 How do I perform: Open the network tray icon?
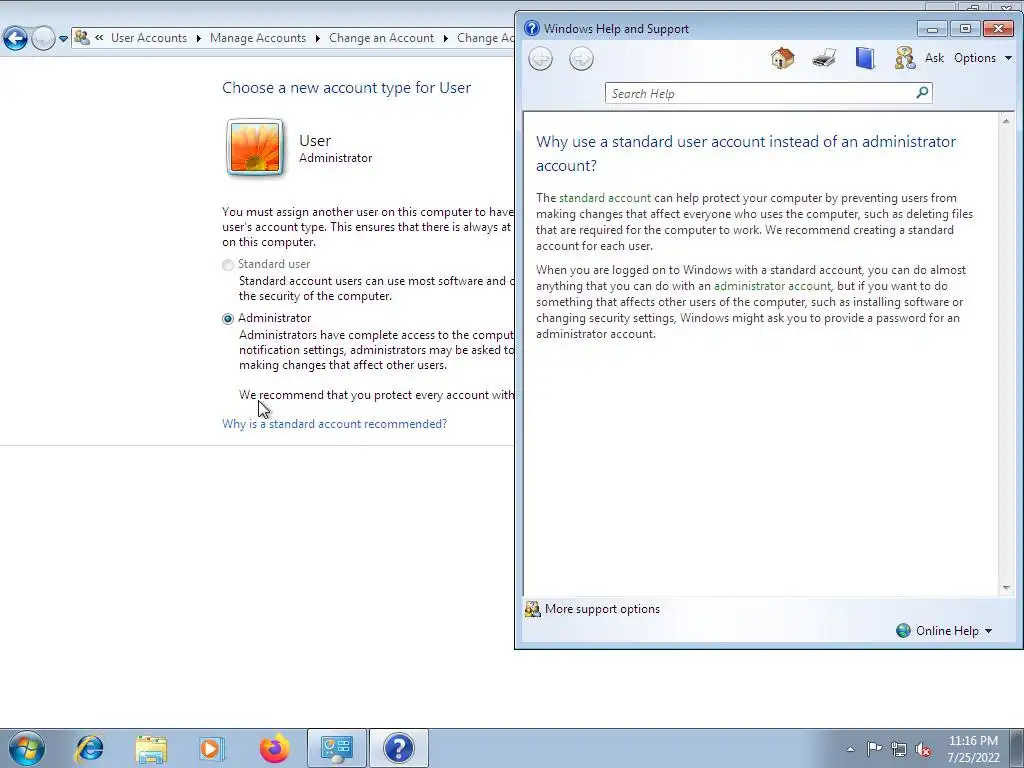click(899, 749)
